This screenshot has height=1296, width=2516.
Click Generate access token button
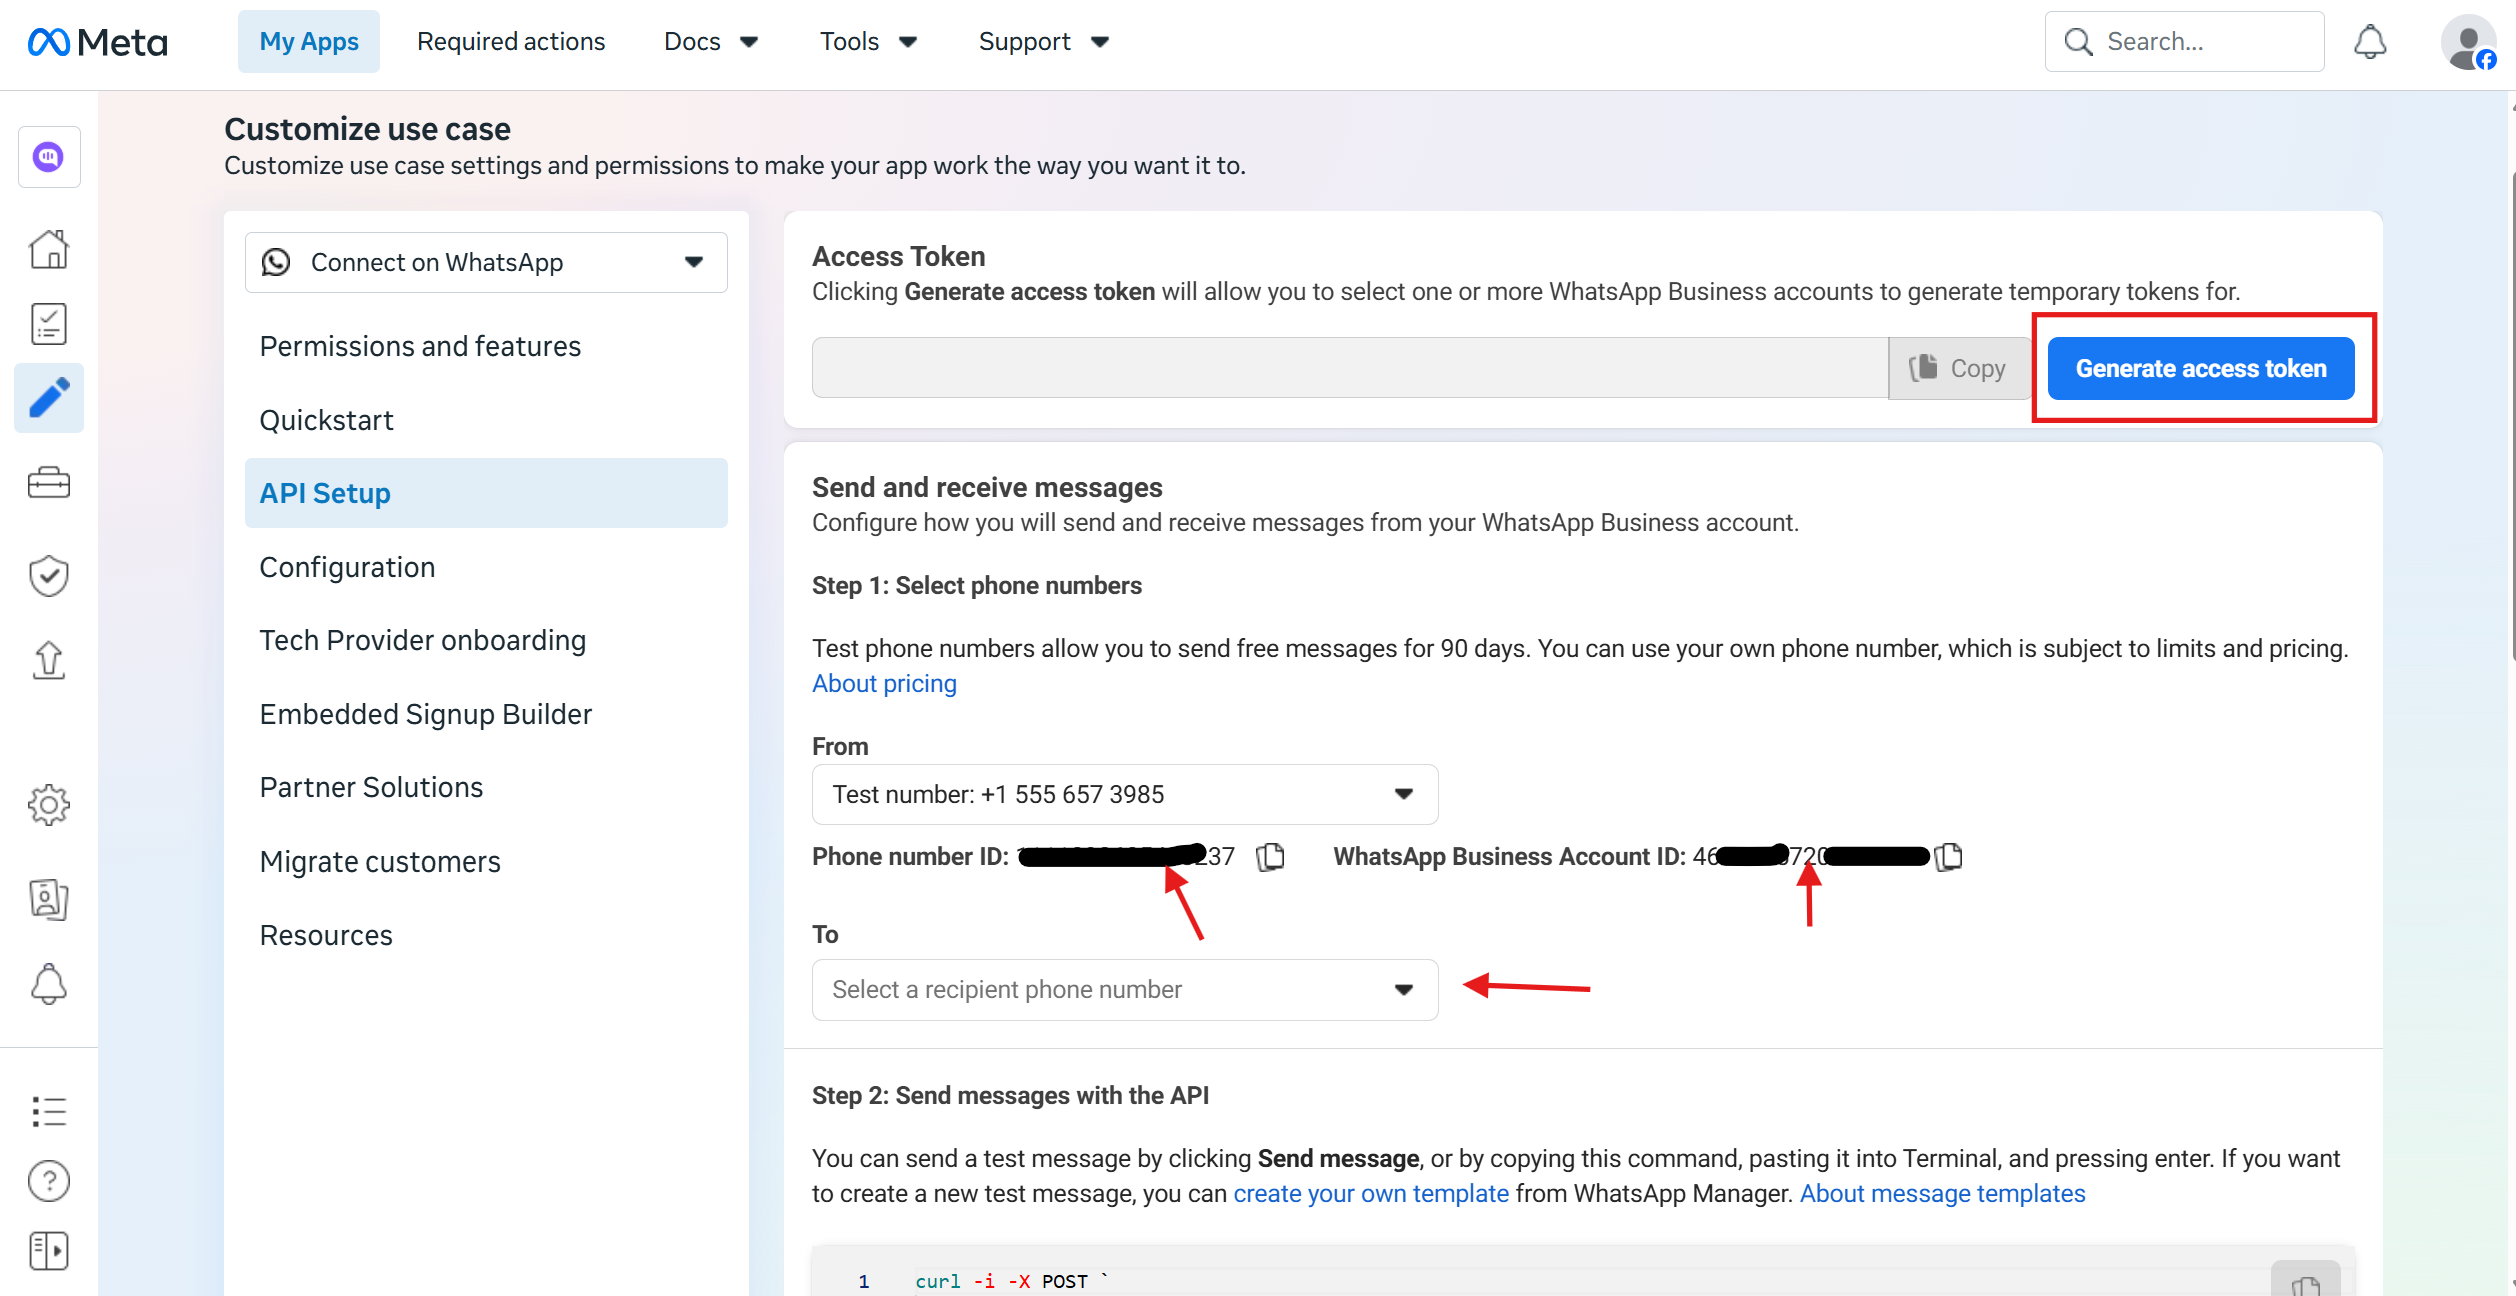coord(2201,368)
